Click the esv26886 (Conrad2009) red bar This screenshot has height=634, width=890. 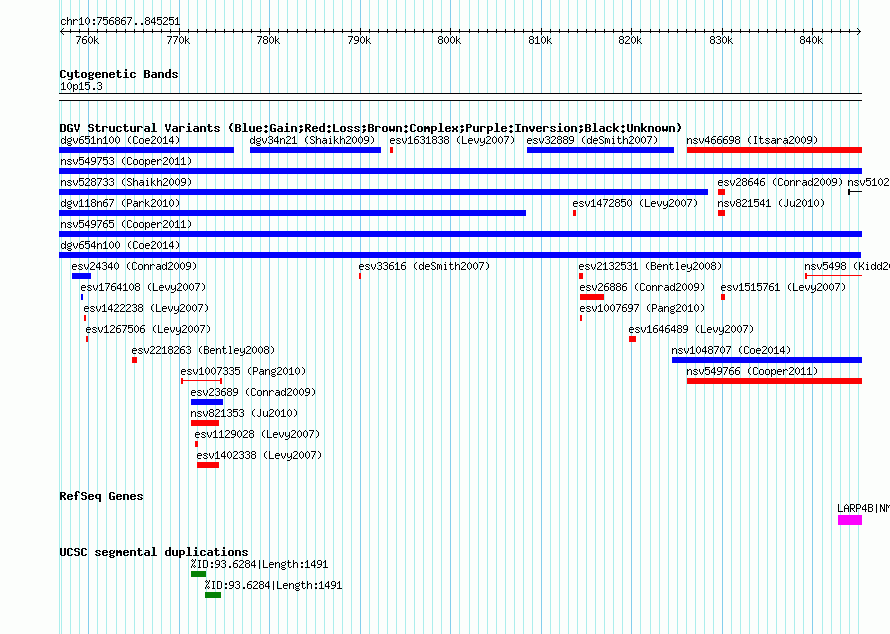(591, 297)
